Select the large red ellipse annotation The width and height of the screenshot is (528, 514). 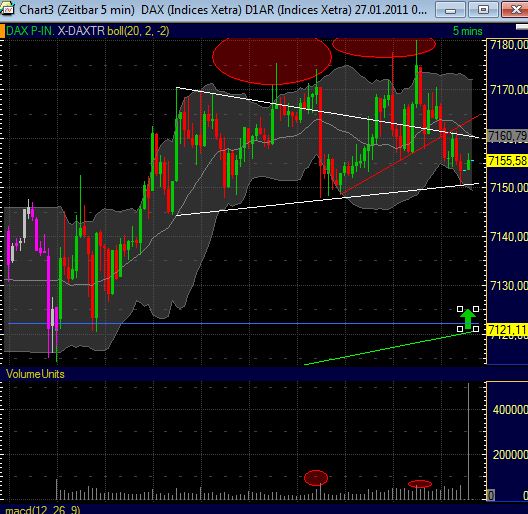pos(272,61)
